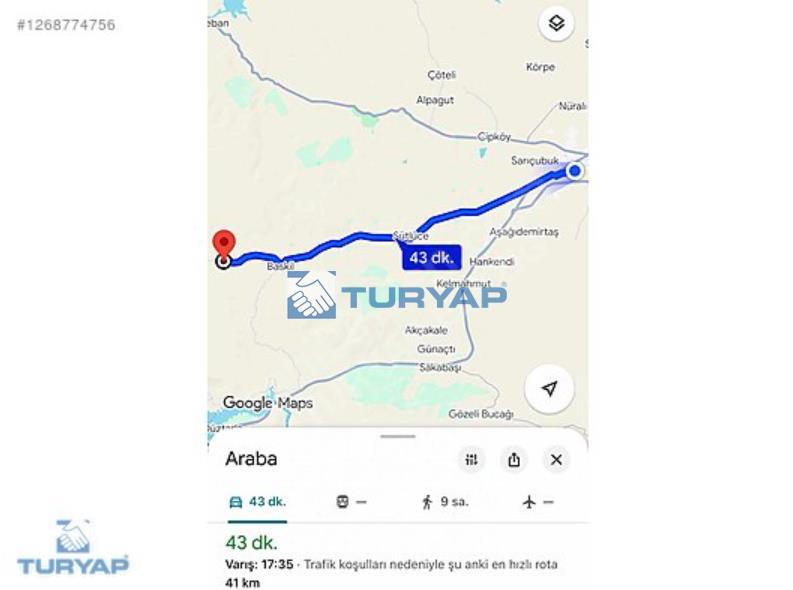Select the car travel mode tab
Screen dimensions: 793x590
[257, 502]
